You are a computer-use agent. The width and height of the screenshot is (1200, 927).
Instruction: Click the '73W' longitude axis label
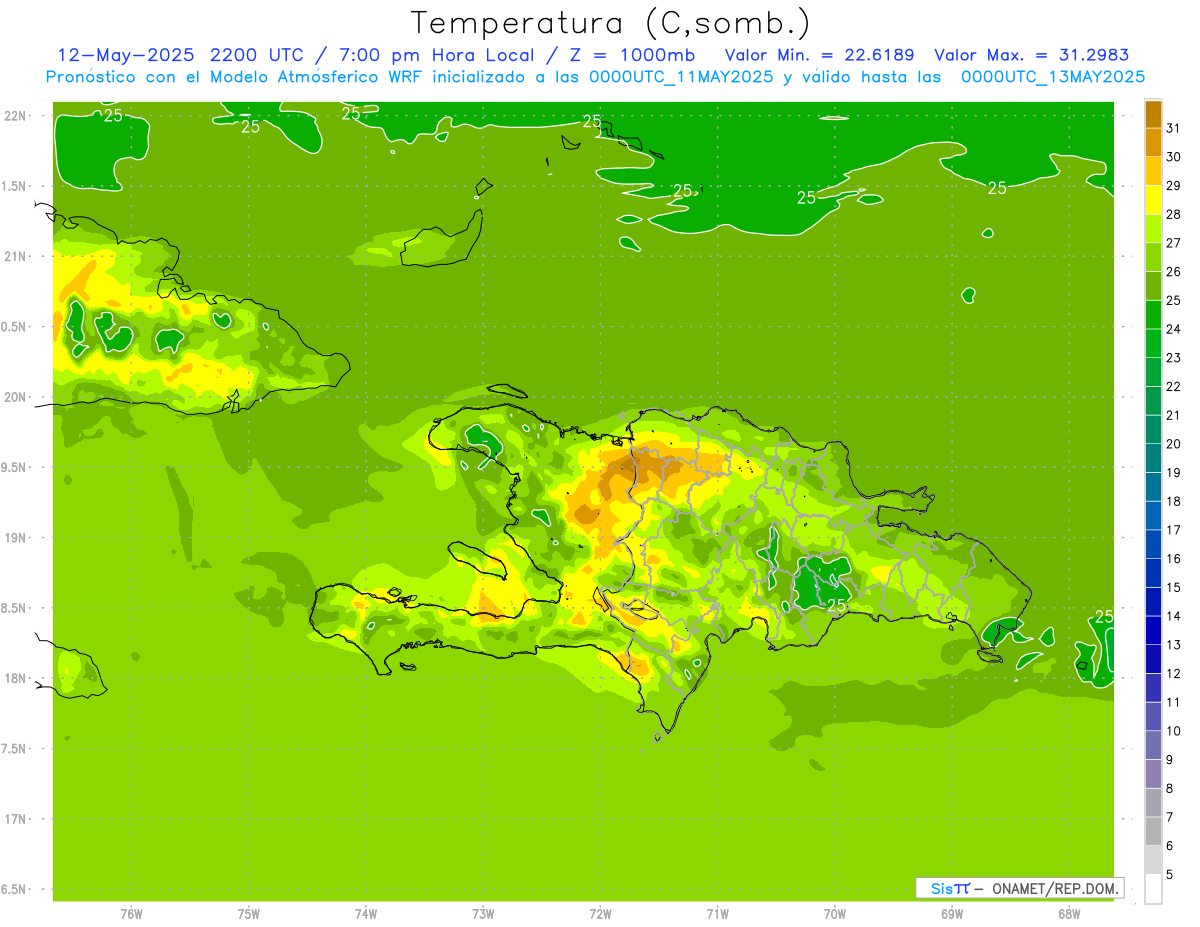[483, 914]
